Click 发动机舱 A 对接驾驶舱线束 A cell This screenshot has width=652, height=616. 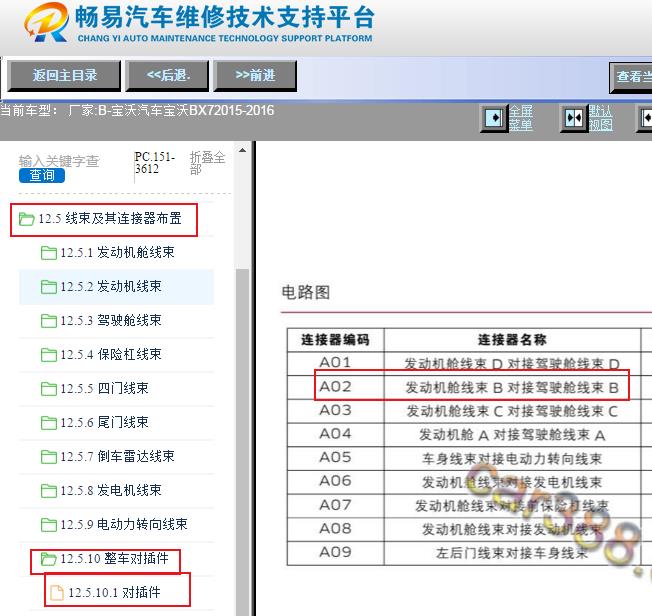coord(512,435)
